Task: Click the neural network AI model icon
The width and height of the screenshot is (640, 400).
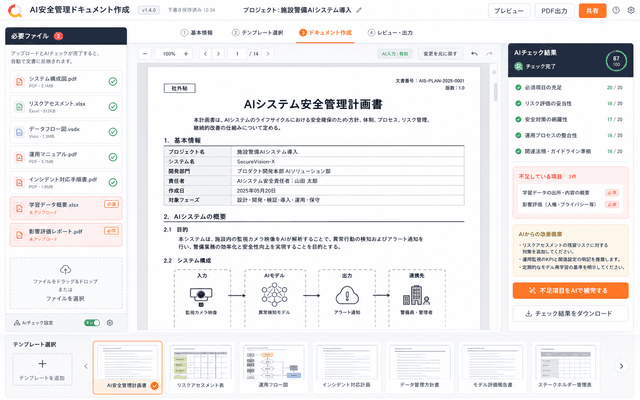Action: point(274,295)
